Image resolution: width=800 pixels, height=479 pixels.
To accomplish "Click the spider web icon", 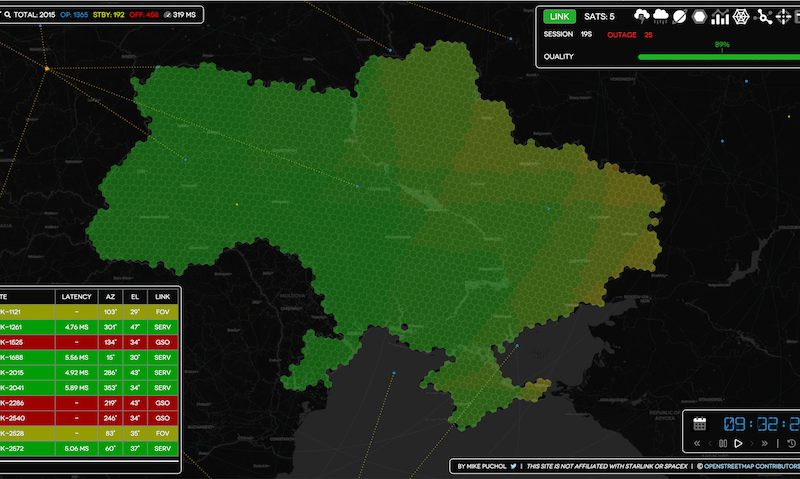I will pyautogui.click(x=741, y=16).
